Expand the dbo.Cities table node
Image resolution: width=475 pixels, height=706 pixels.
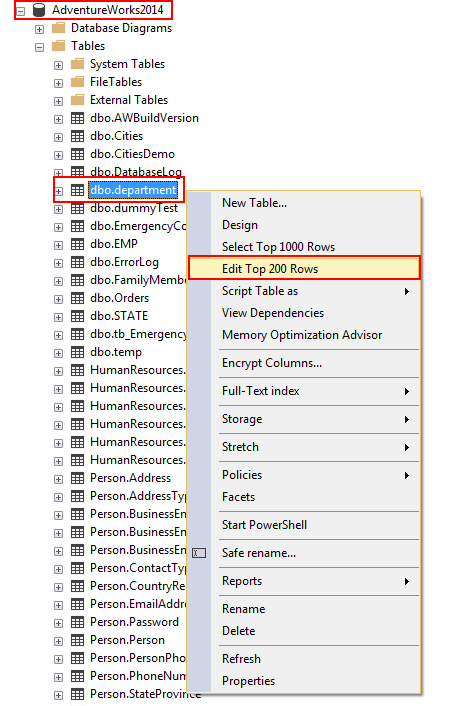click(x=59, y=137)
